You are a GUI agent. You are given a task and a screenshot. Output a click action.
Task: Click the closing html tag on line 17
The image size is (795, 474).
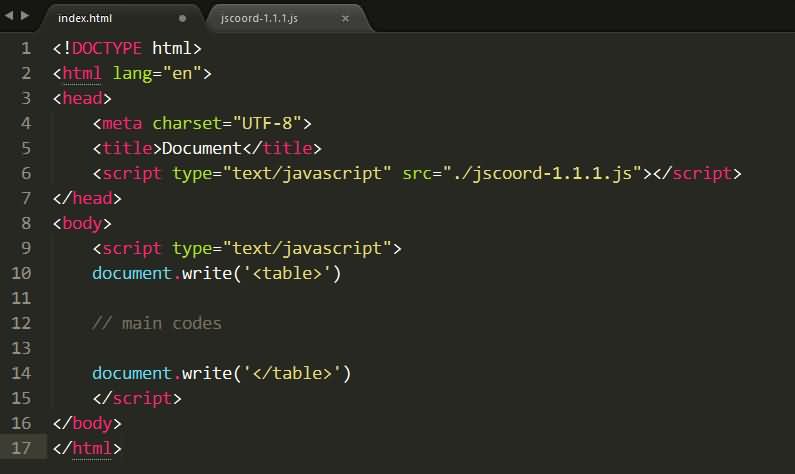point(87,448)
